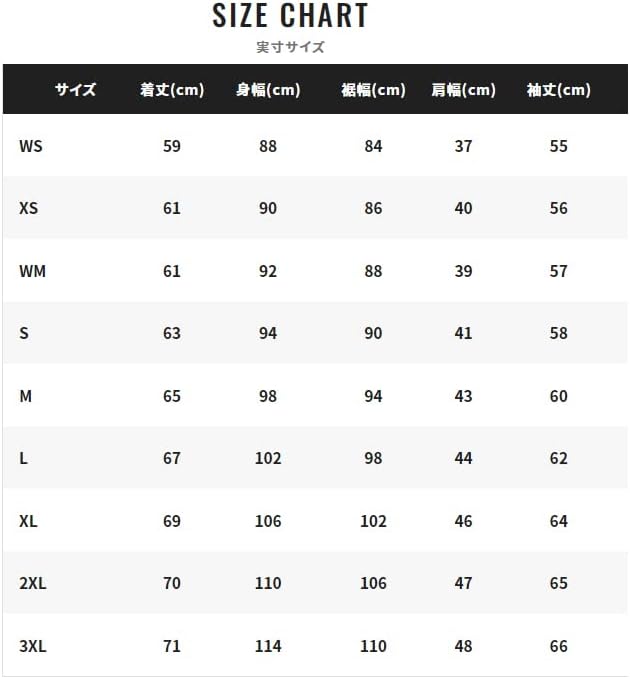Image resolution: width=630 pixels, height=679 pixels.
Task: Select the 袖丈 value 58 in S row
Action: click(558, 333)
